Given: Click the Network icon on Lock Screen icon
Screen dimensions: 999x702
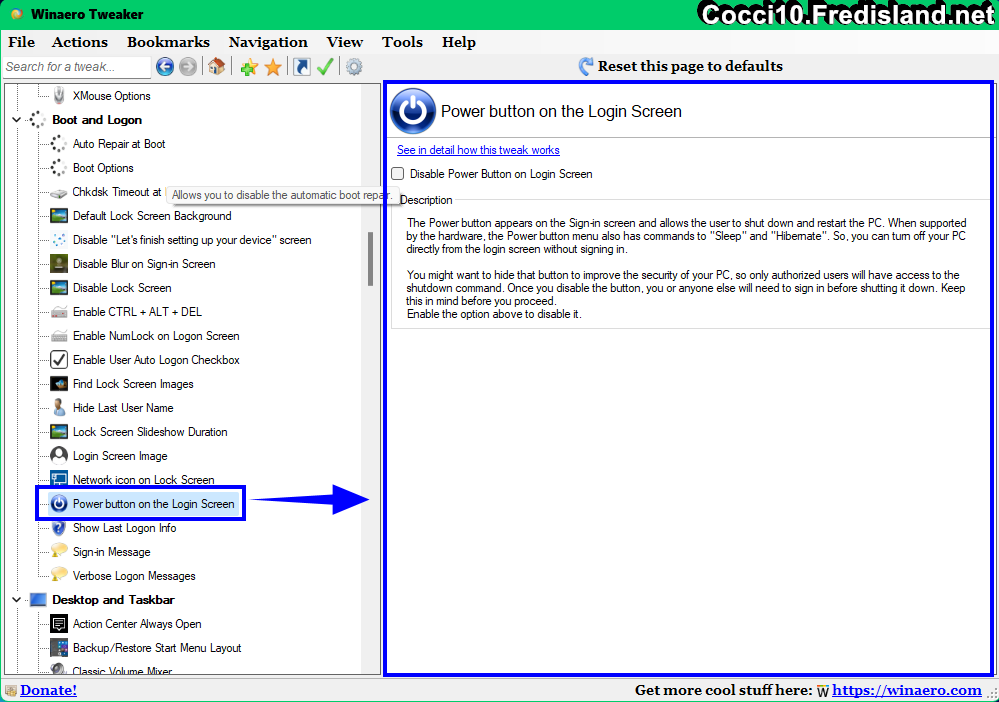Looking at the screenshot, I should [x=59, y=479].
